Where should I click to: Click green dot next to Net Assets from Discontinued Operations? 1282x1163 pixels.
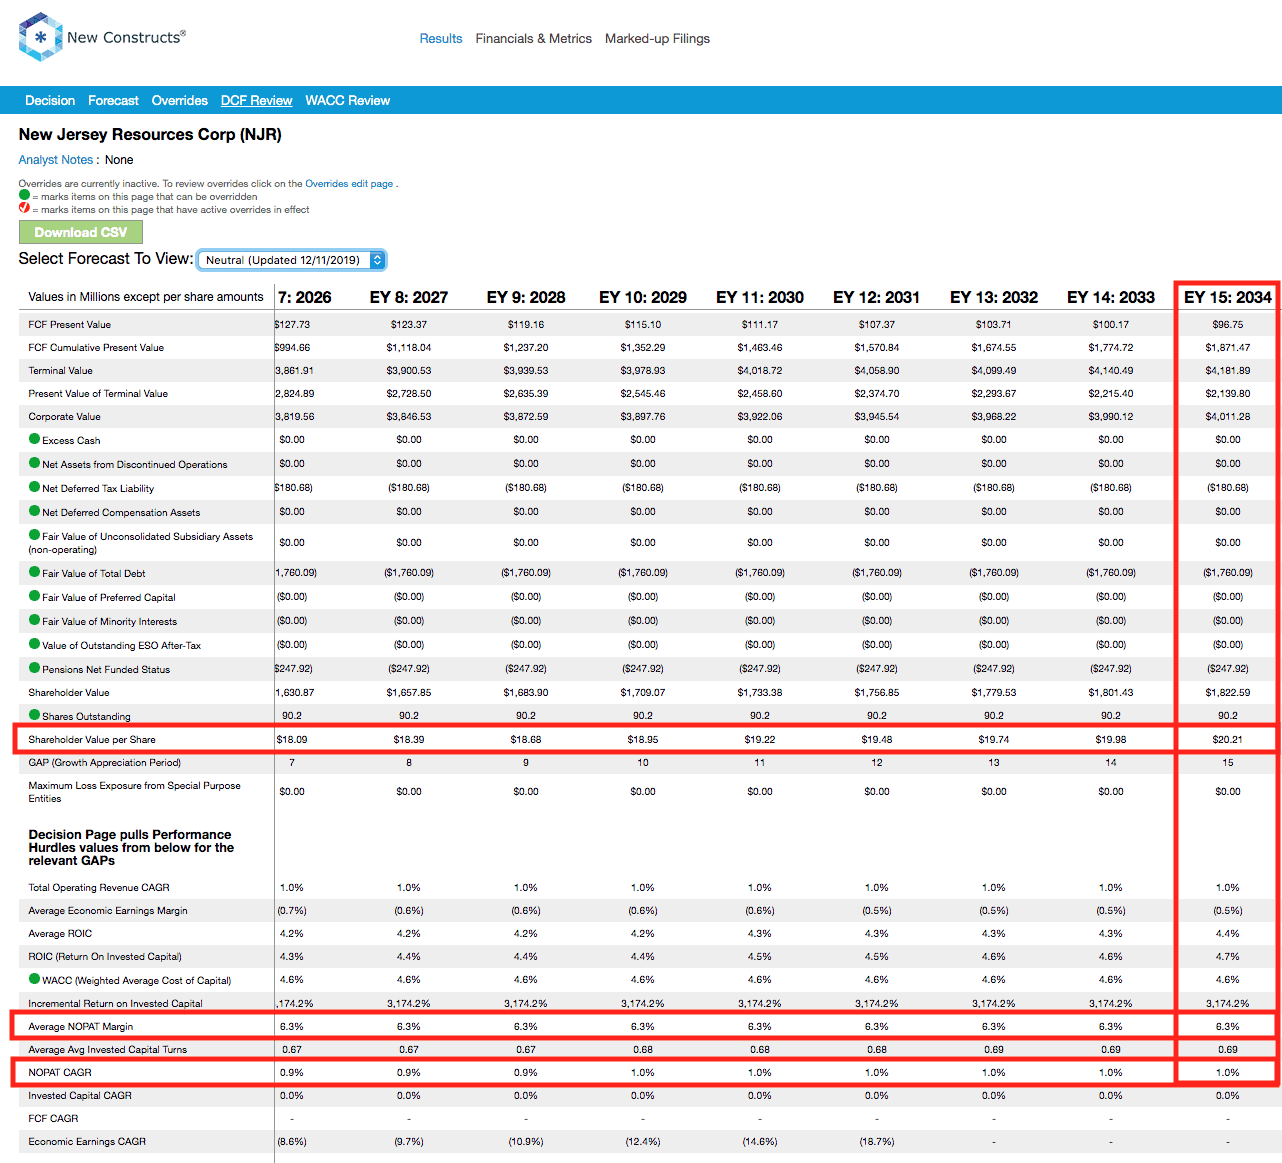[x=35, y=463]
